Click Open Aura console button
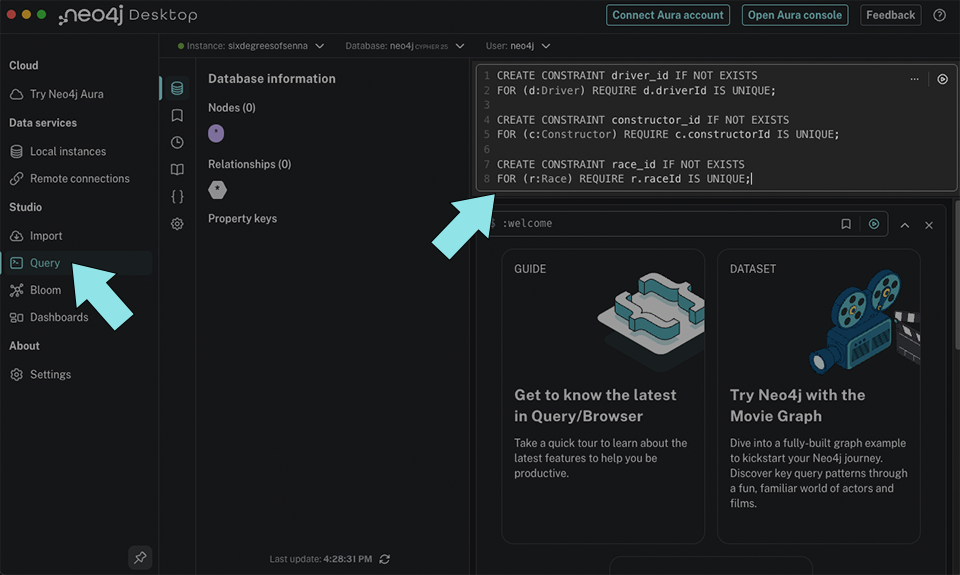The width and height of the screenshot is (960, 575). [x=795, y=15]
